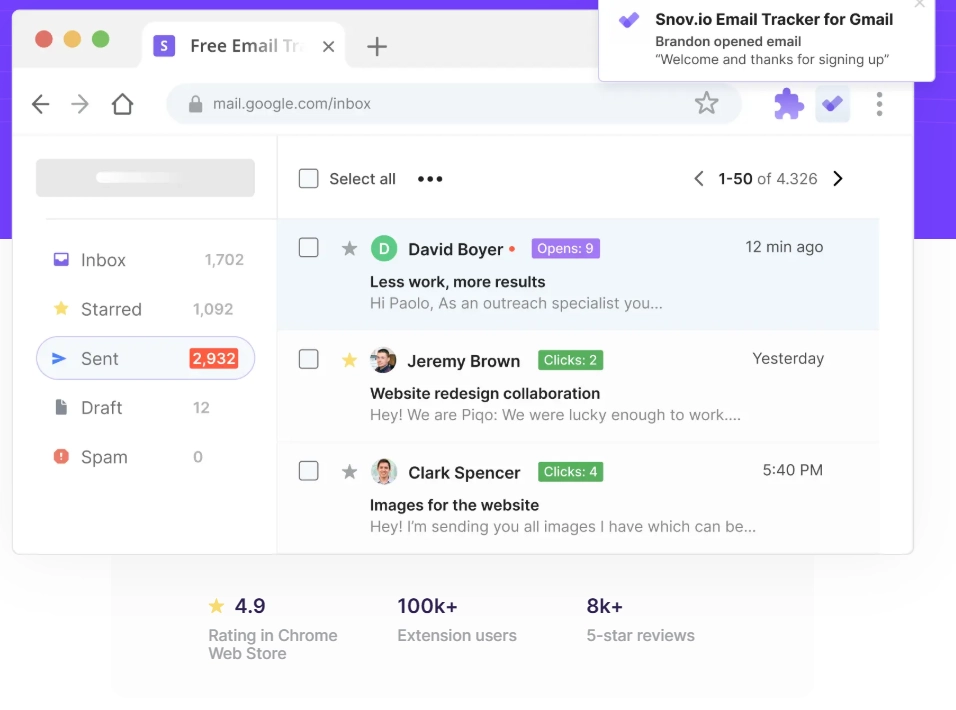Click the red Spam warning icon

(x=61, y=456)
